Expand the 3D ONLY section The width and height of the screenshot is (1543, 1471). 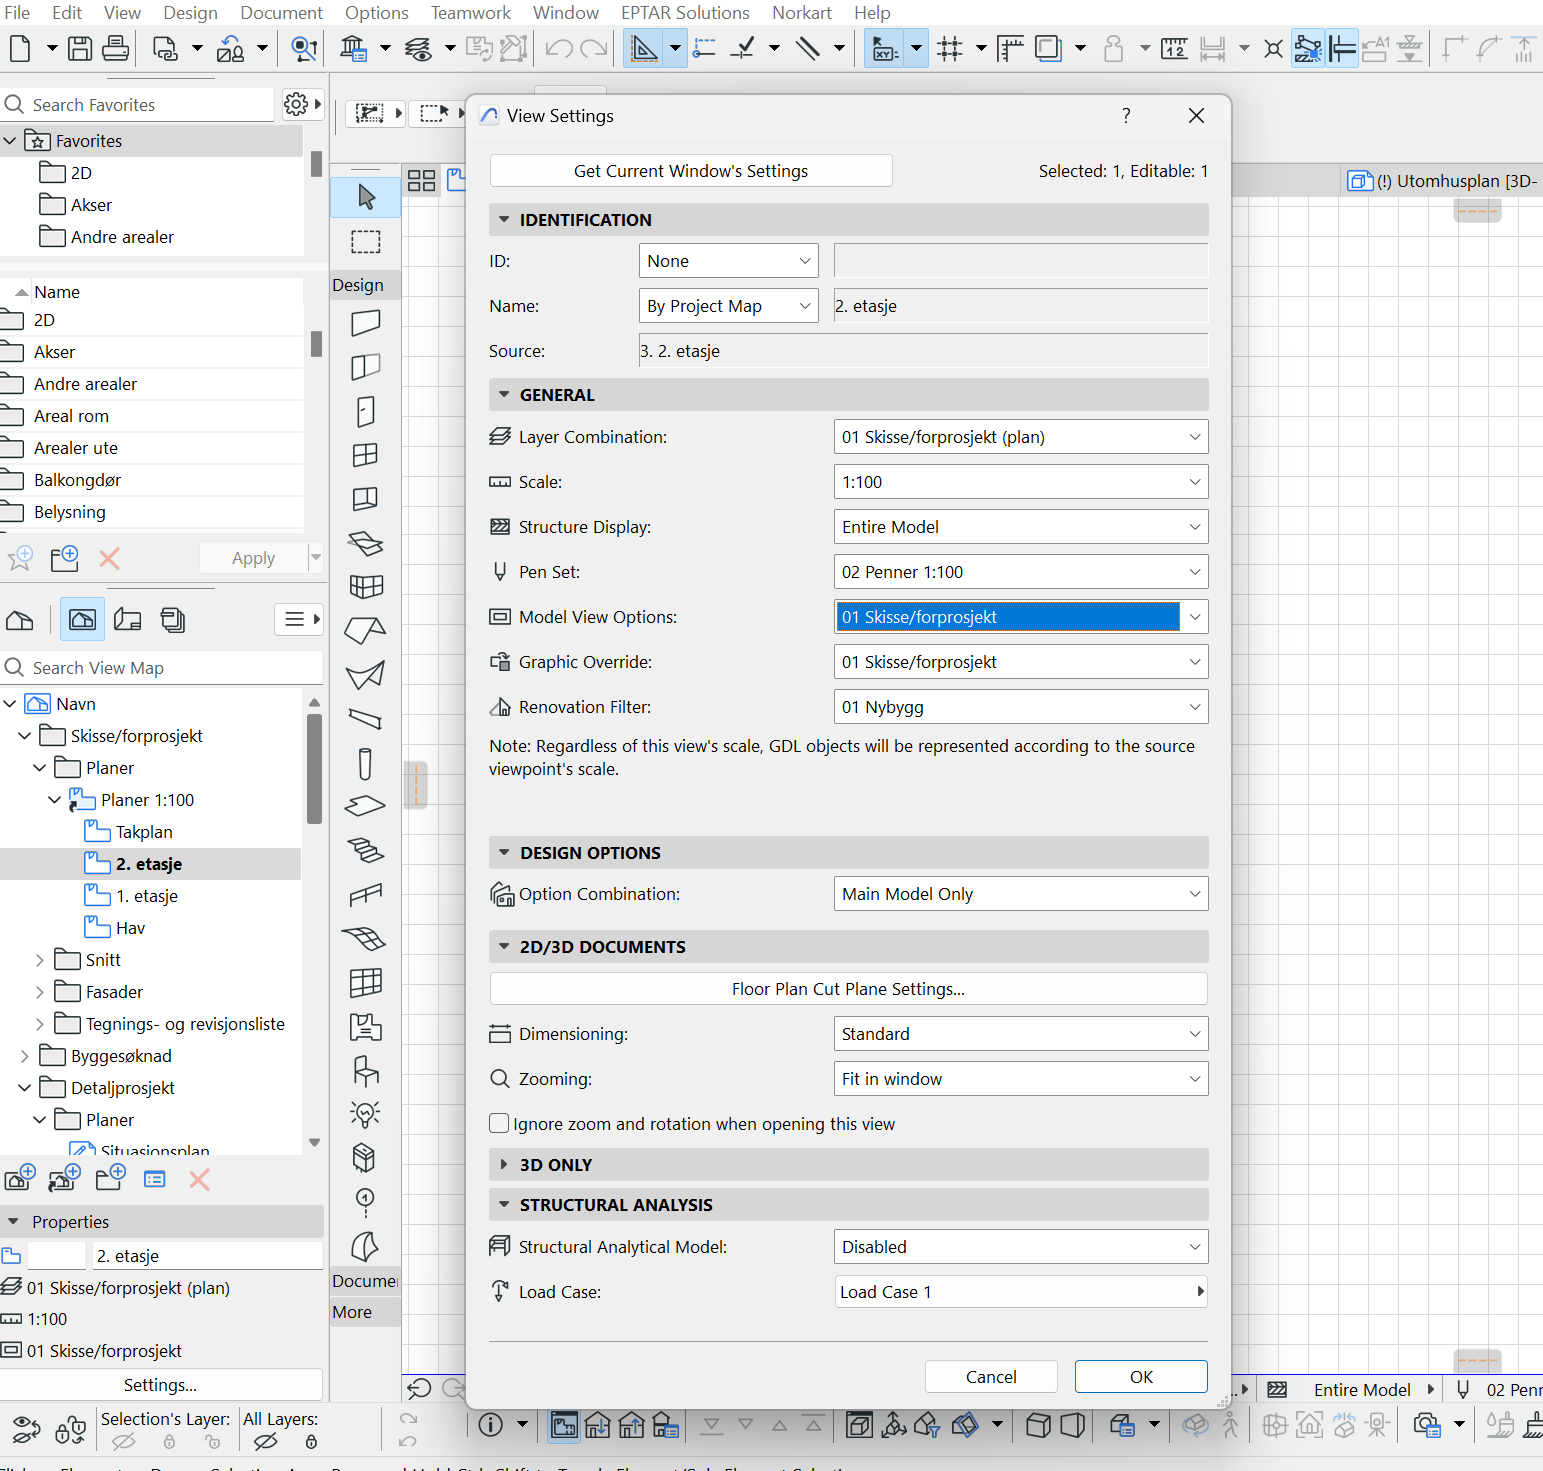pos(504,1165)
